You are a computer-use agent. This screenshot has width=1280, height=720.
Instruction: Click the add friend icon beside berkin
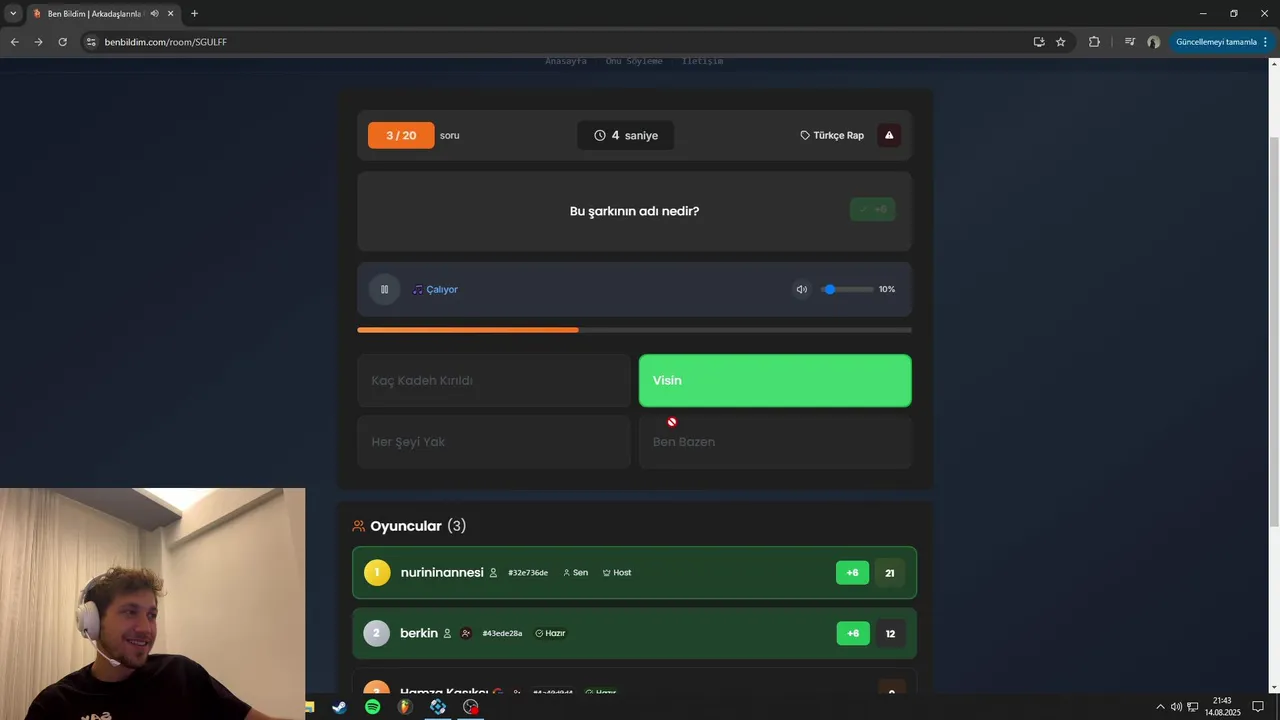466,633
